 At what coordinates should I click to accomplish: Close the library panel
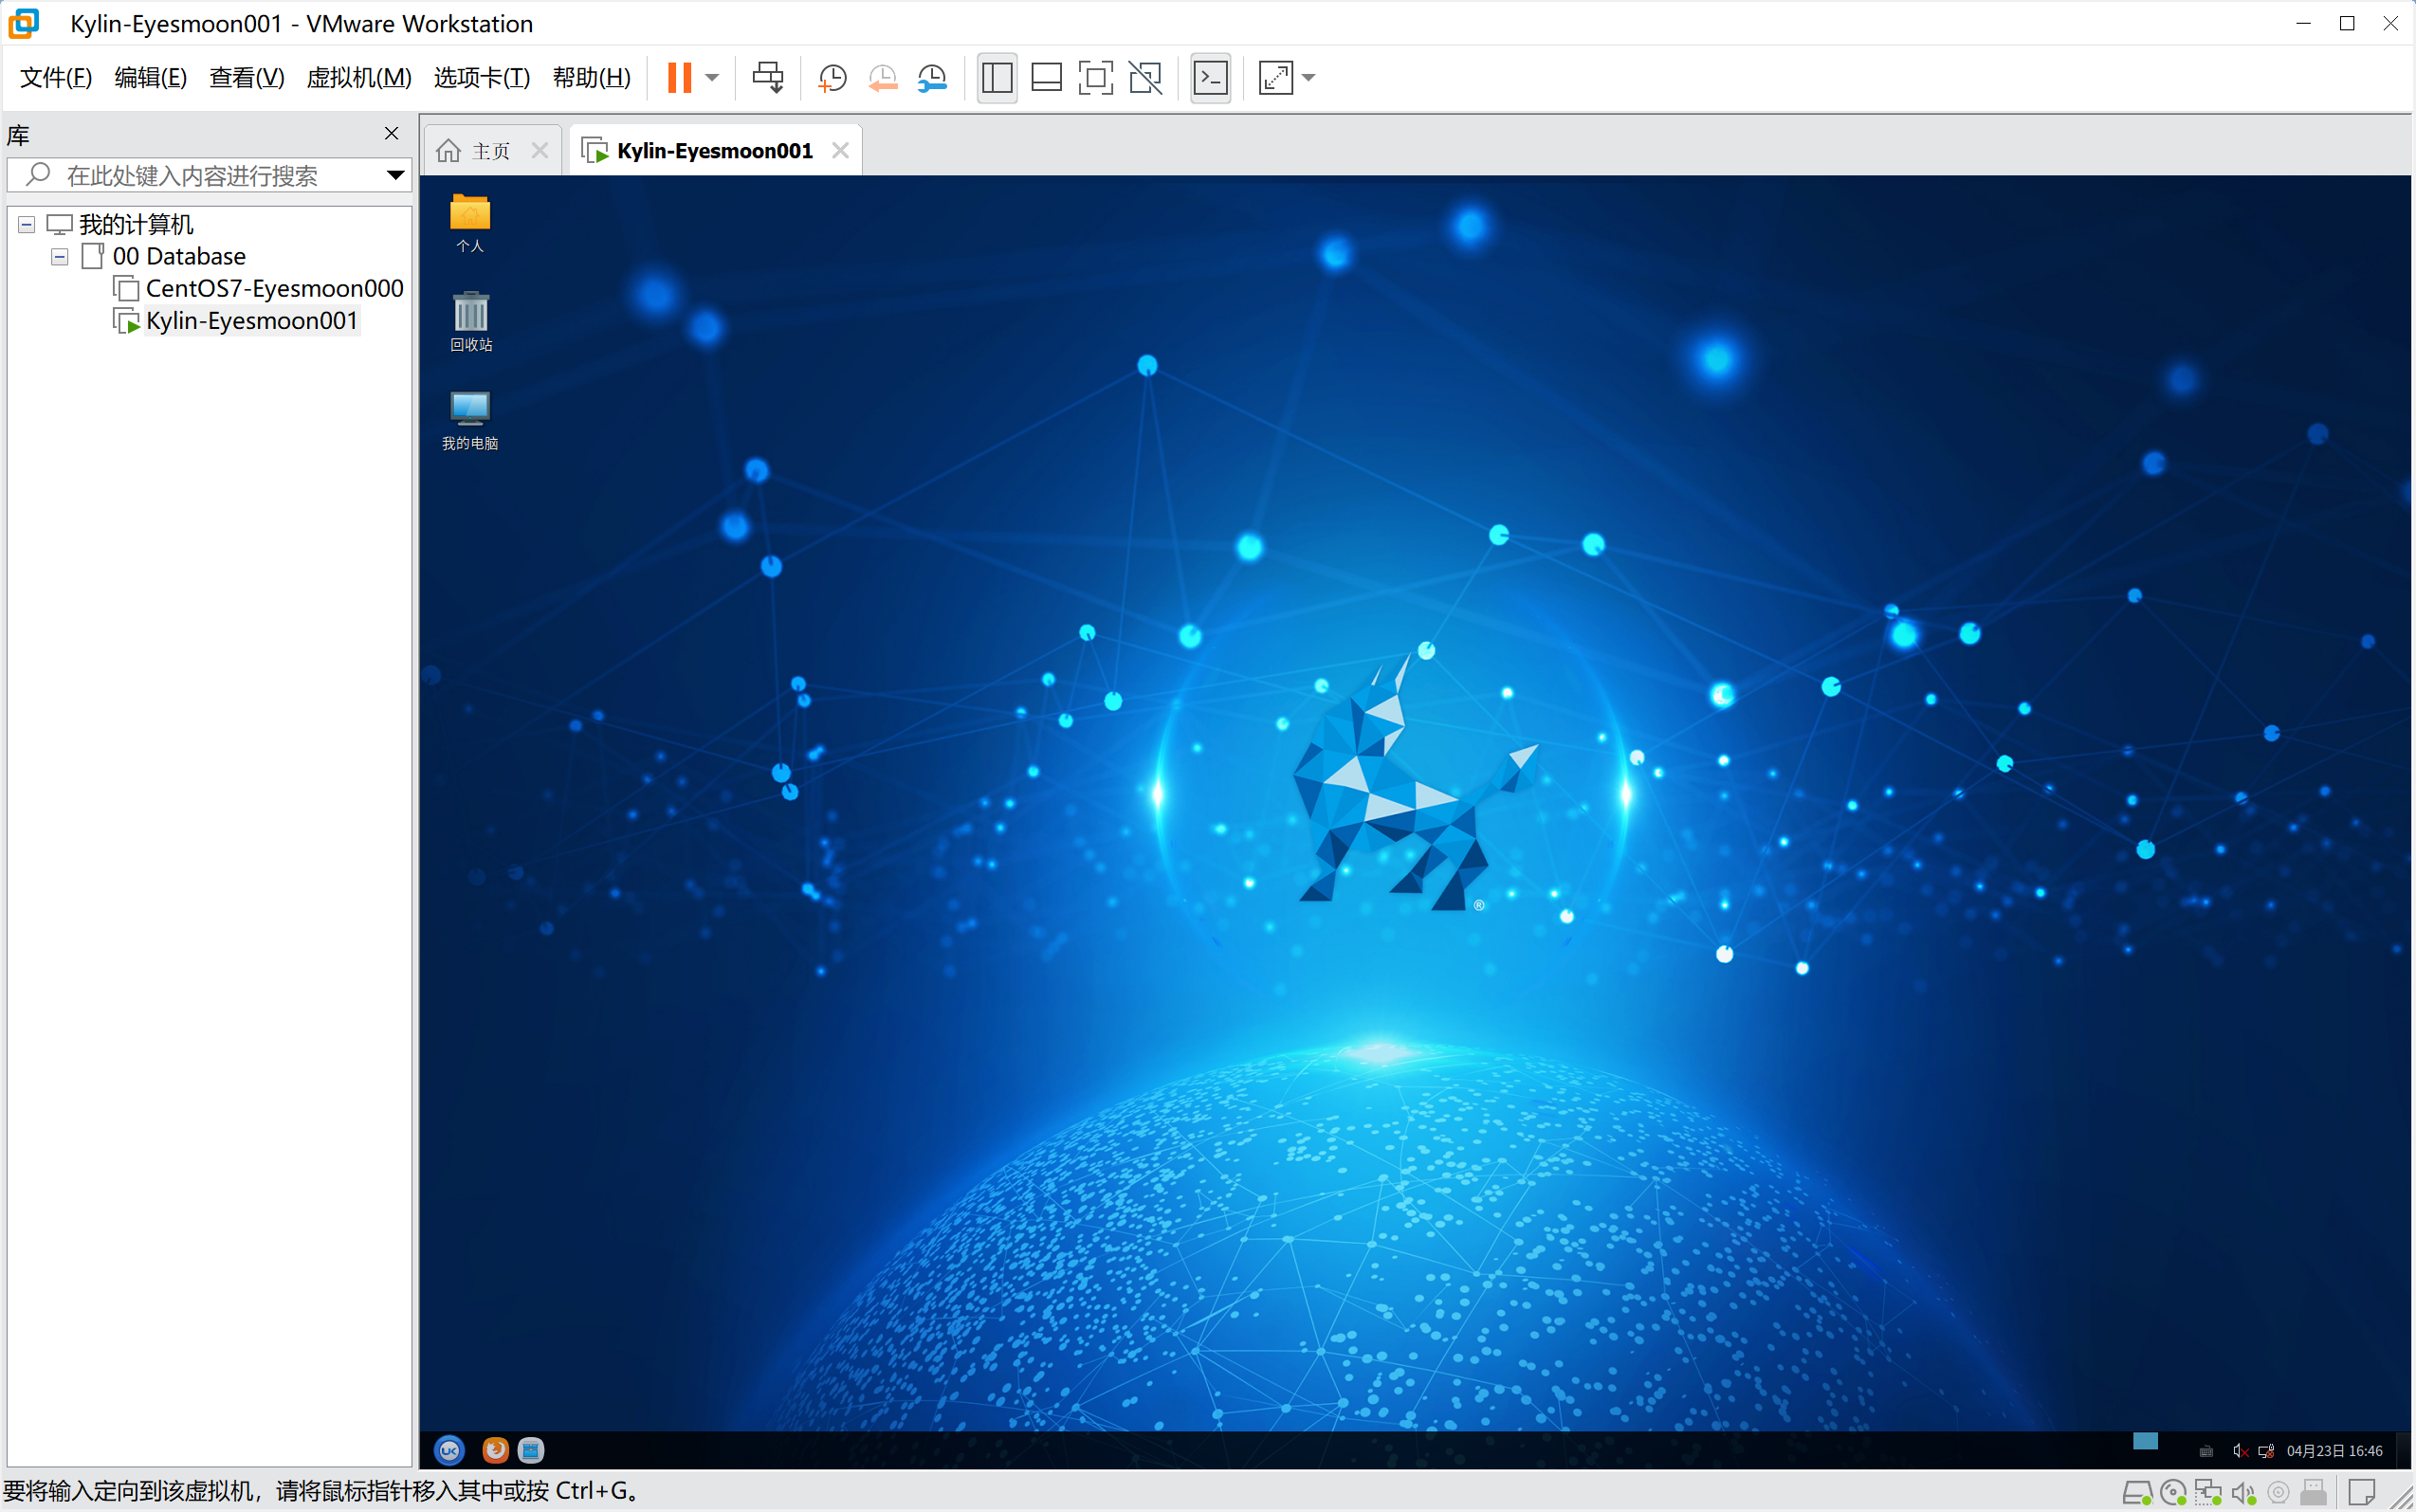[x=392, y=133]
